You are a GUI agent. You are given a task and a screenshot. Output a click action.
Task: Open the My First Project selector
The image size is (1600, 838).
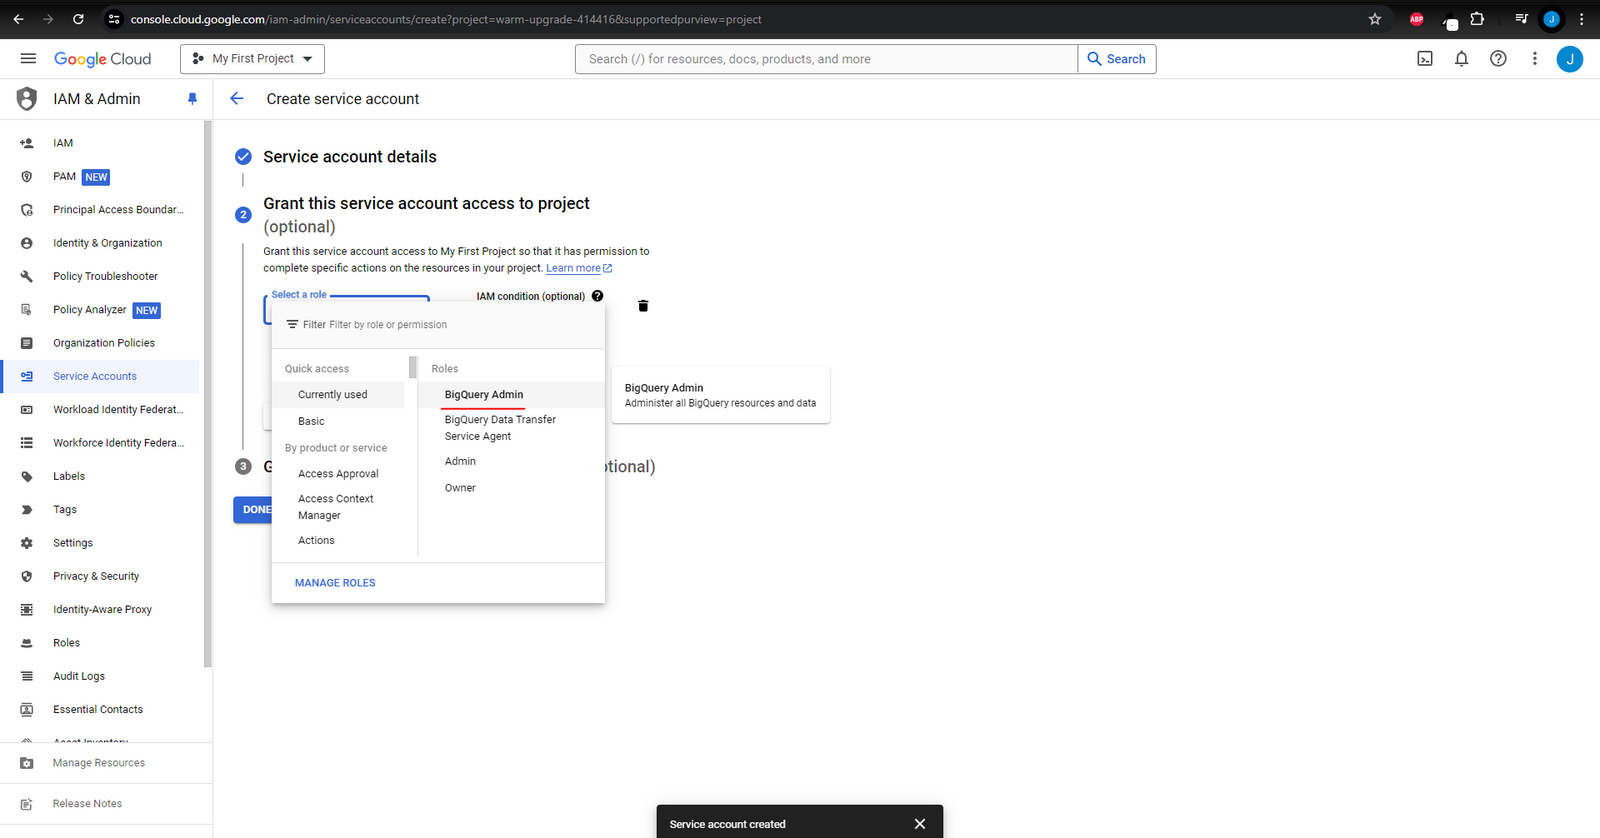point(252,59)
